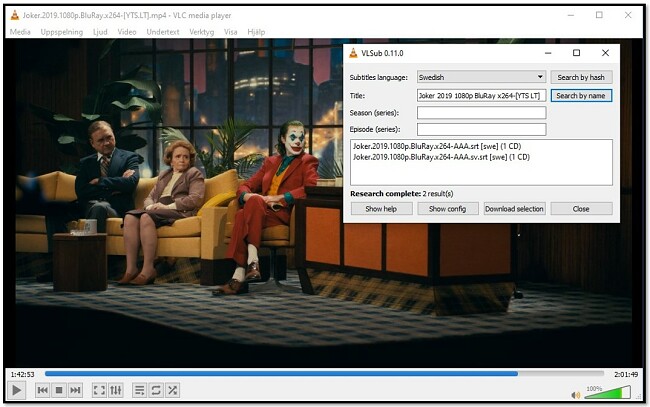Select result Joker.2019.1080p.BluRay.x264-AAA.srt

(437, 146)
